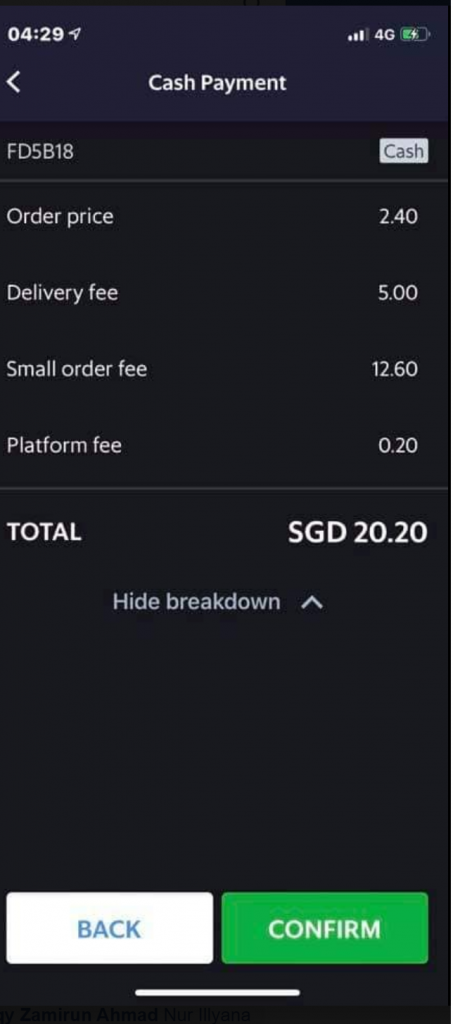Tap the Hide breakdown label
Viewport: 453px width, 1024px height.
pyautogui.click(x=196, y=601)
